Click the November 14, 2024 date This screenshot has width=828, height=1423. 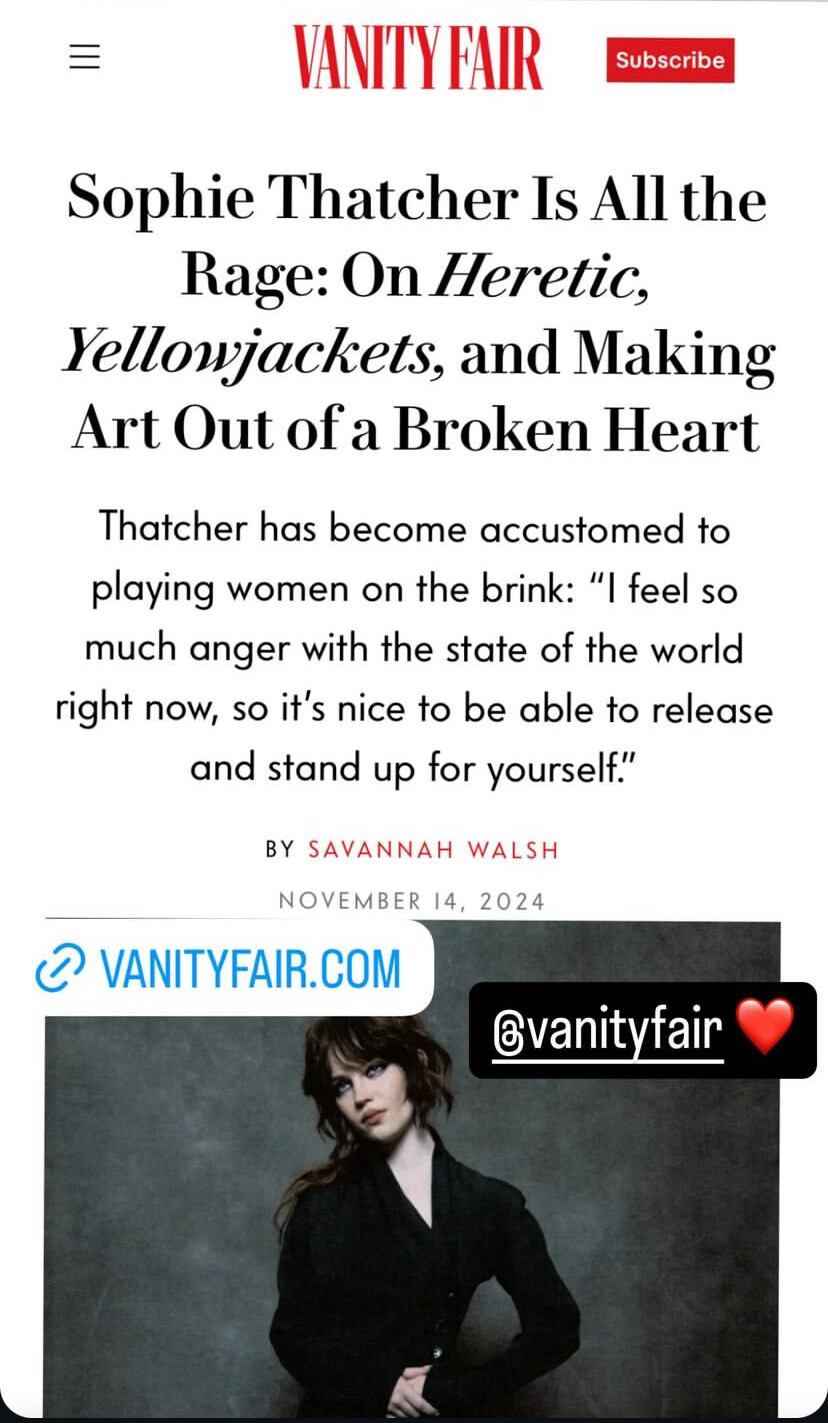click(x=412, y=900)
